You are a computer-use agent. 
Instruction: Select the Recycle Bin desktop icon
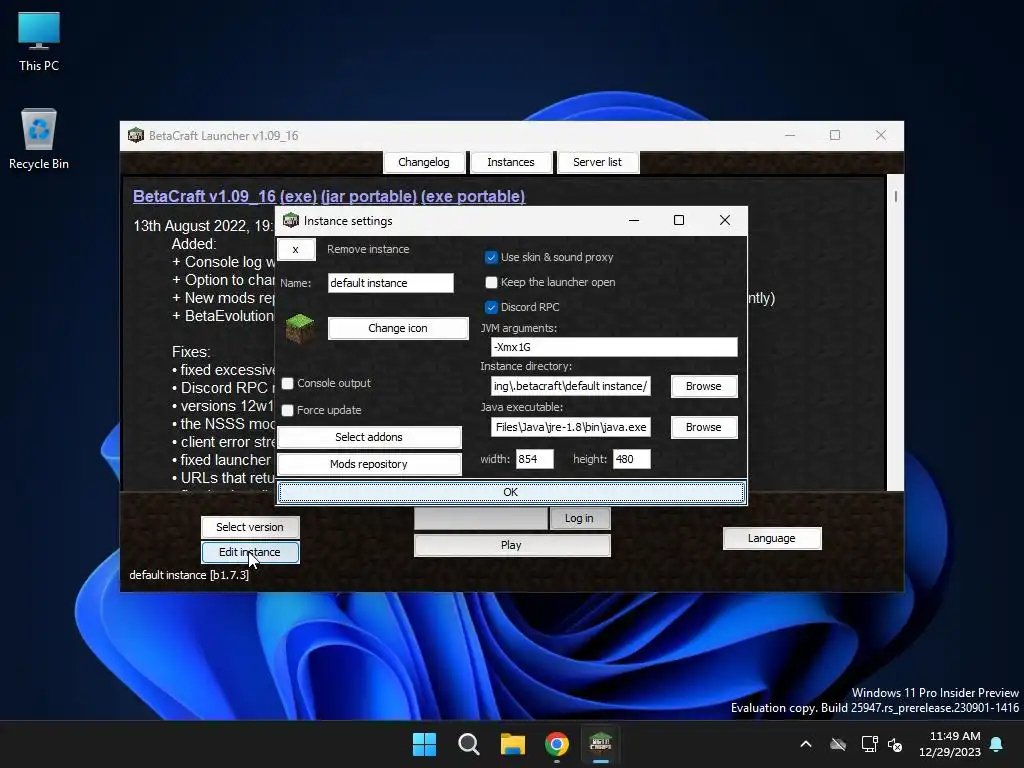coord(39,139)
